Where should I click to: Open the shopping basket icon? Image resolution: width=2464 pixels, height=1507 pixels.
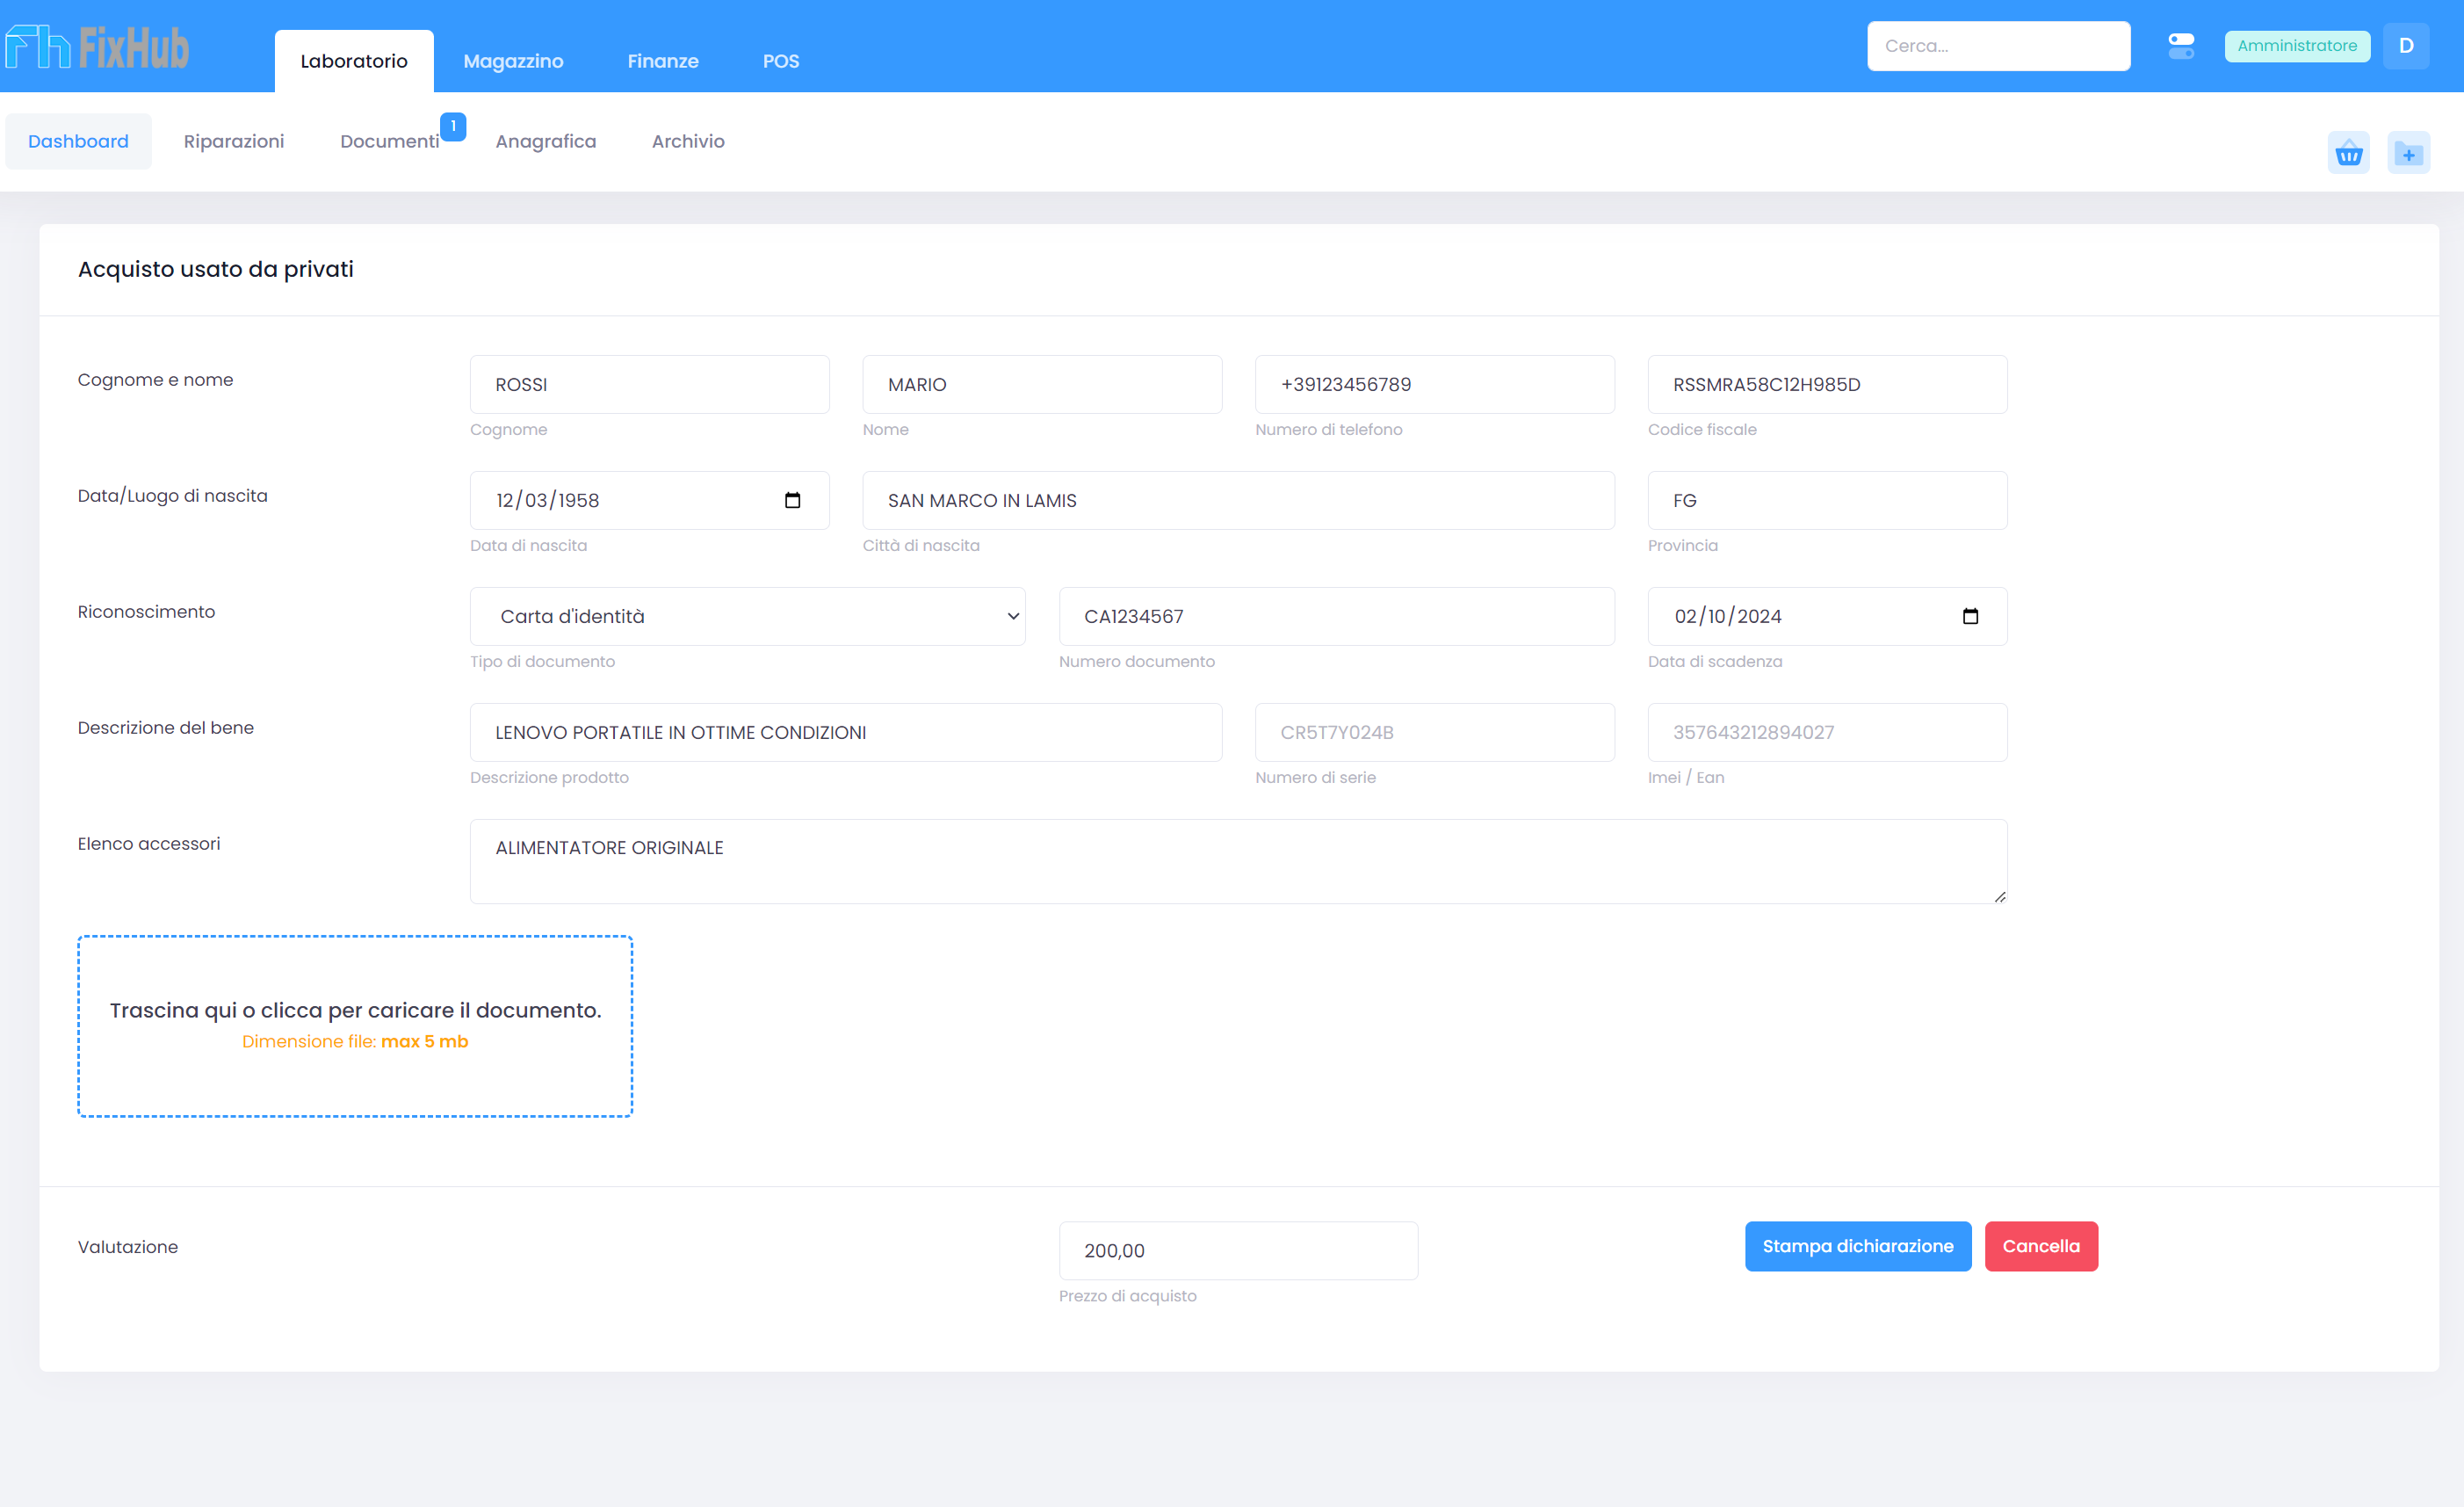(x=2348, y=153)
